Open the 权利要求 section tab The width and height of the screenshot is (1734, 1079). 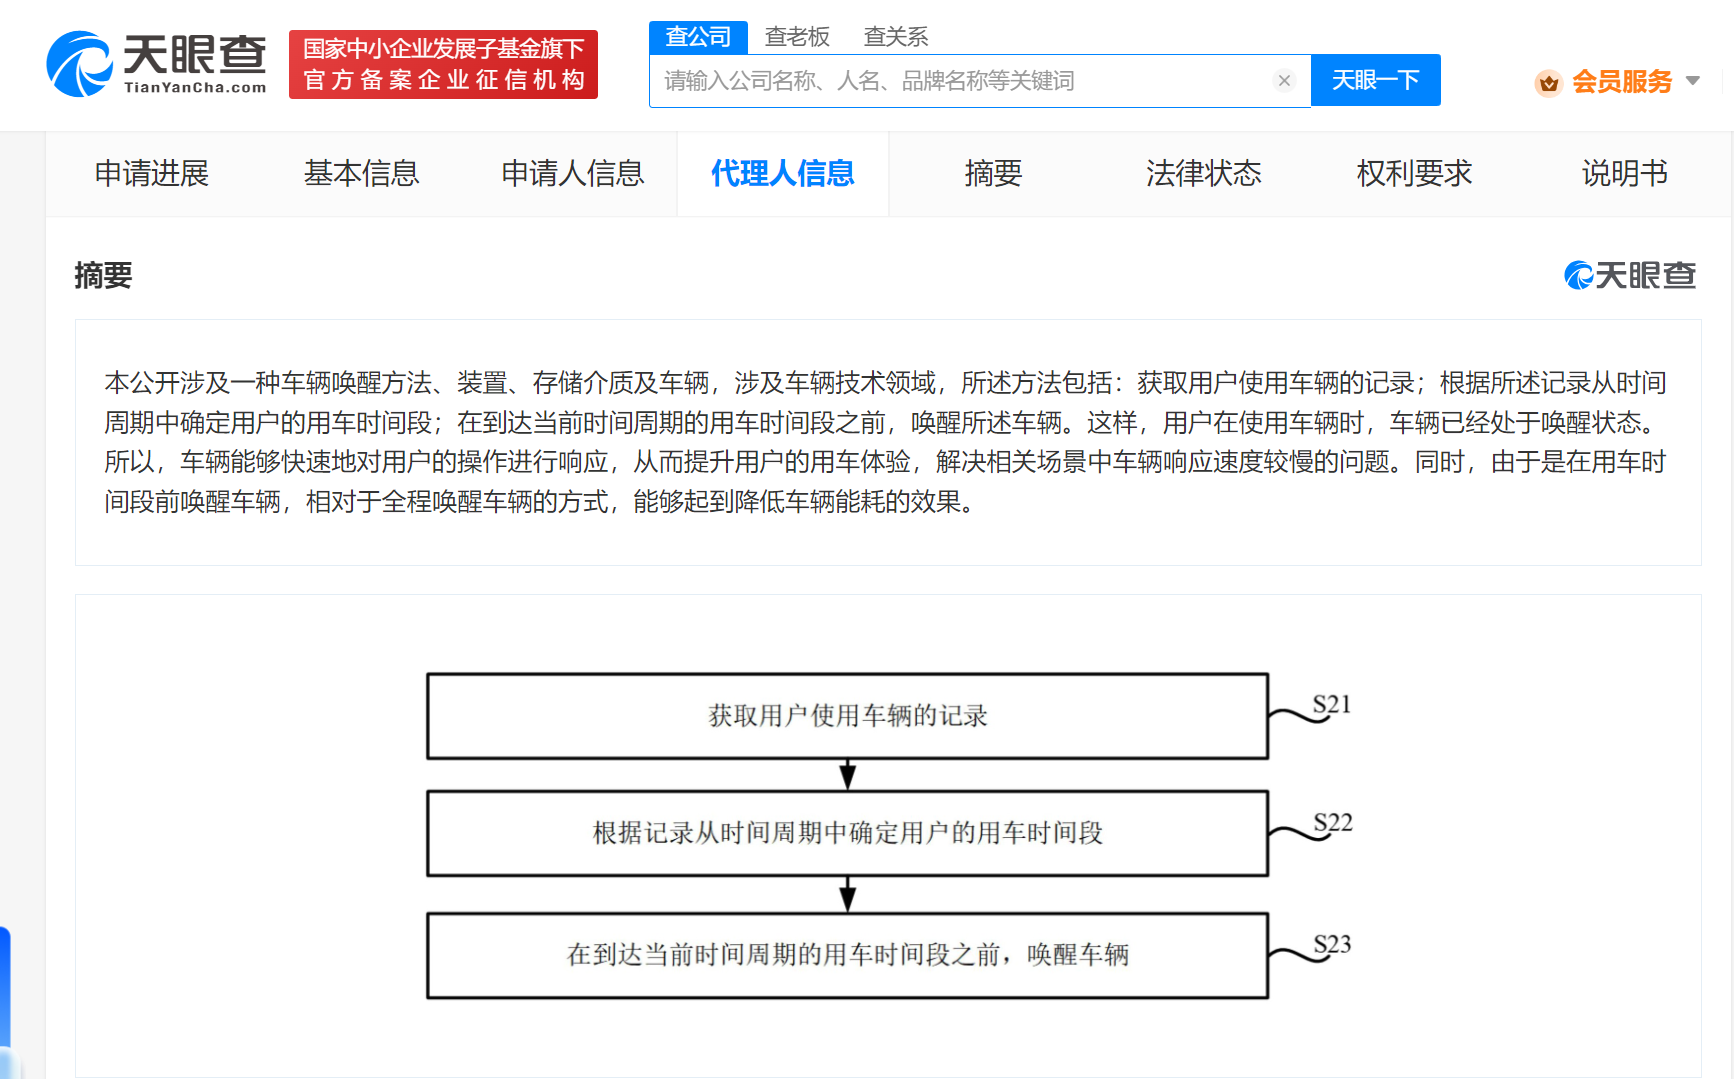click(x=1414, y=174)
